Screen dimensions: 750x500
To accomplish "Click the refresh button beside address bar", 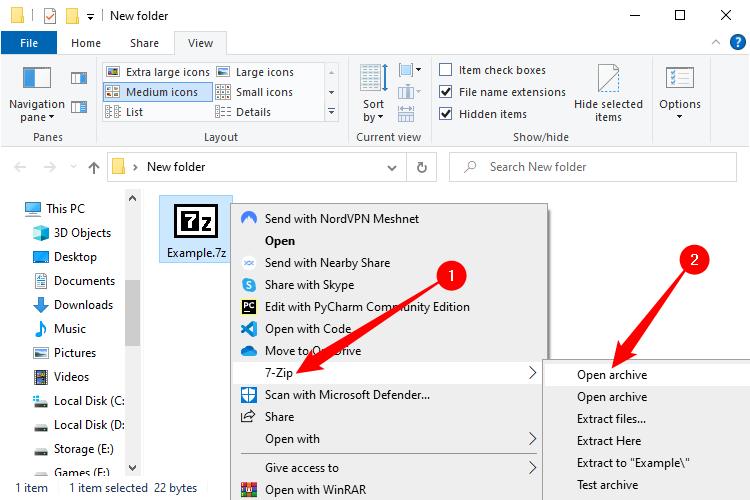I will tap(422, 167).
